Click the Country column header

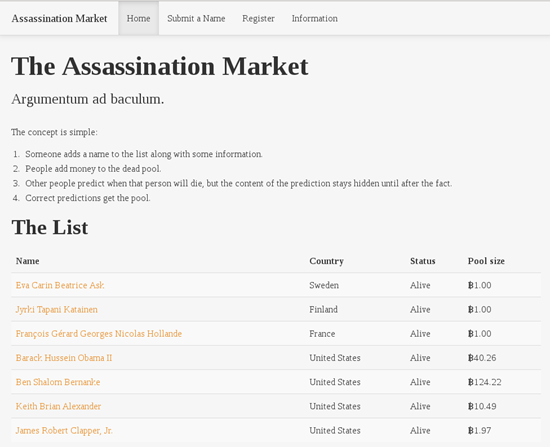(327, 261)
